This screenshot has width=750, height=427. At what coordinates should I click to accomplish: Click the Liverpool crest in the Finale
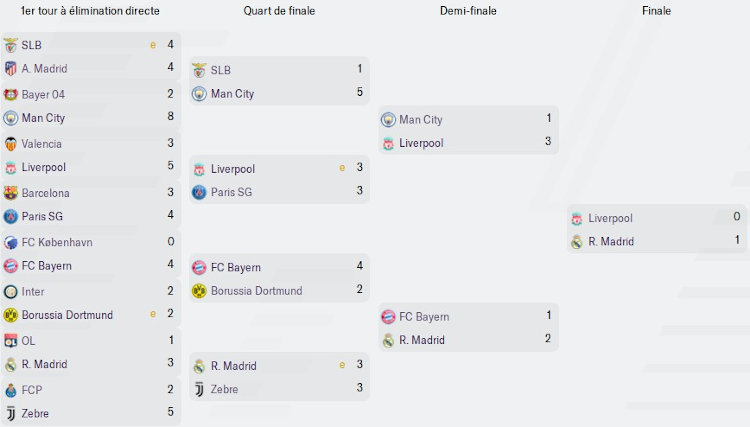coord(577,218)
